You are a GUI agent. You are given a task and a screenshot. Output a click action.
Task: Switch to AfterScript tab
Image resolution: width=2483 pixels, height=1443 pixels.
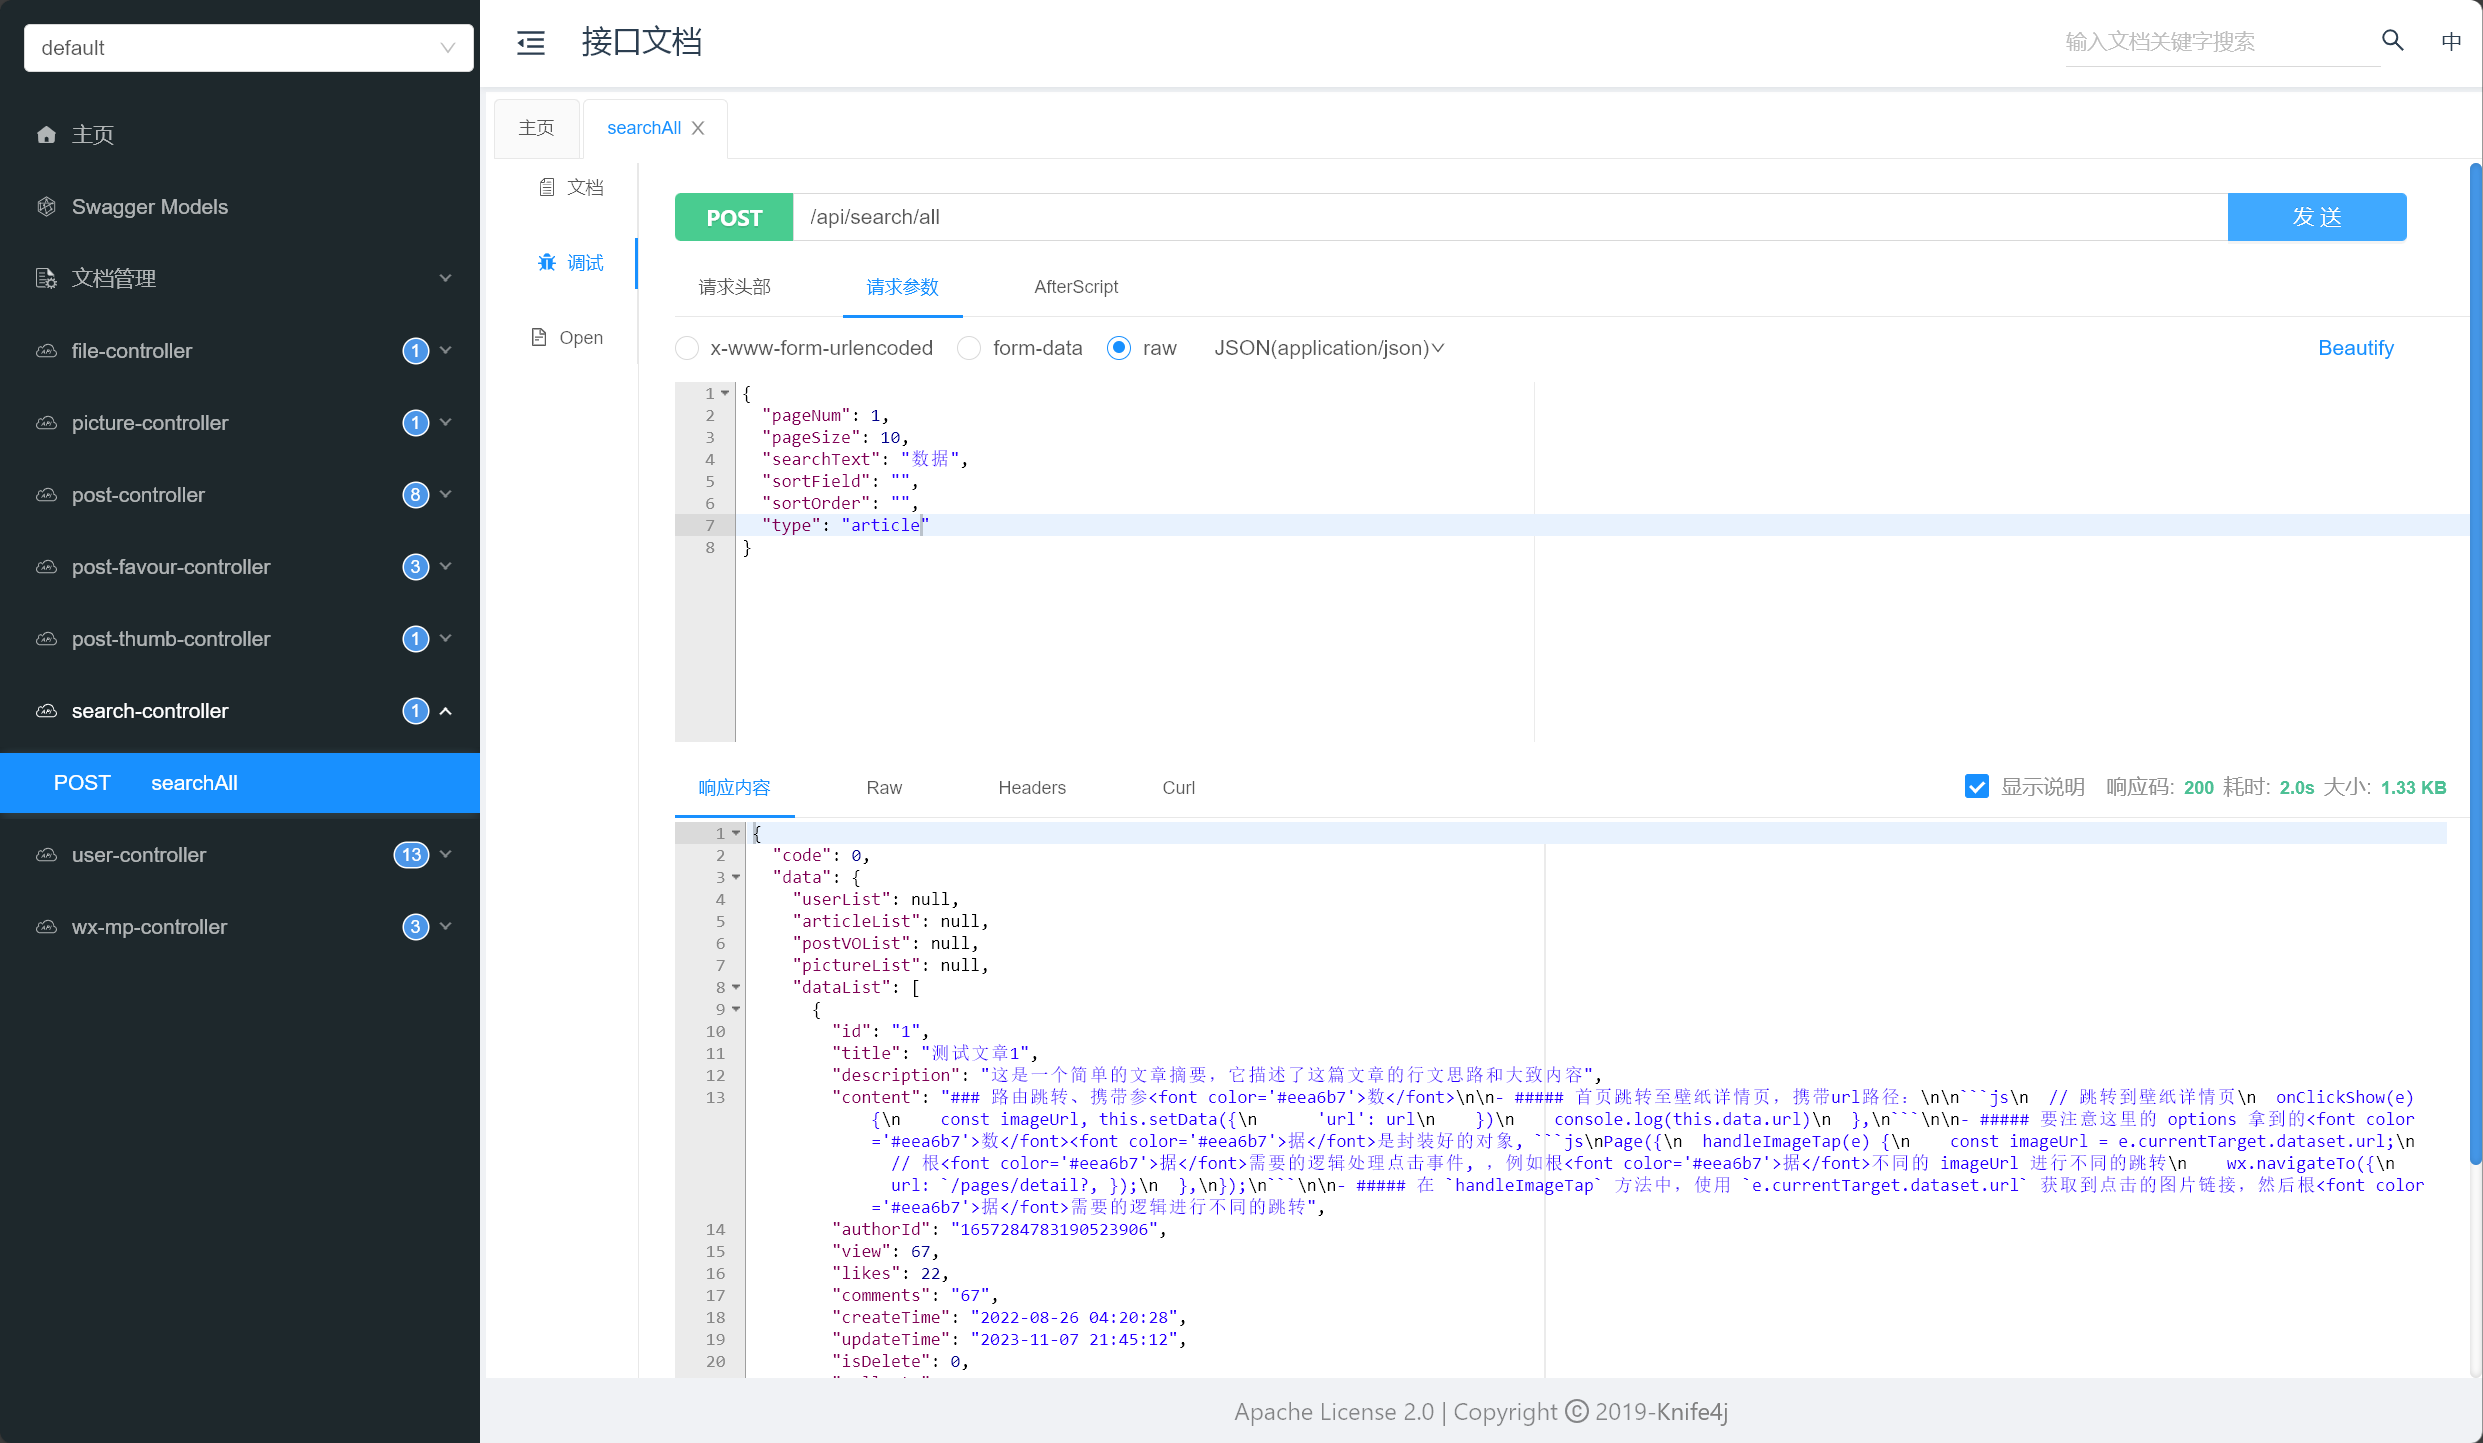(x=1076, y=287)
